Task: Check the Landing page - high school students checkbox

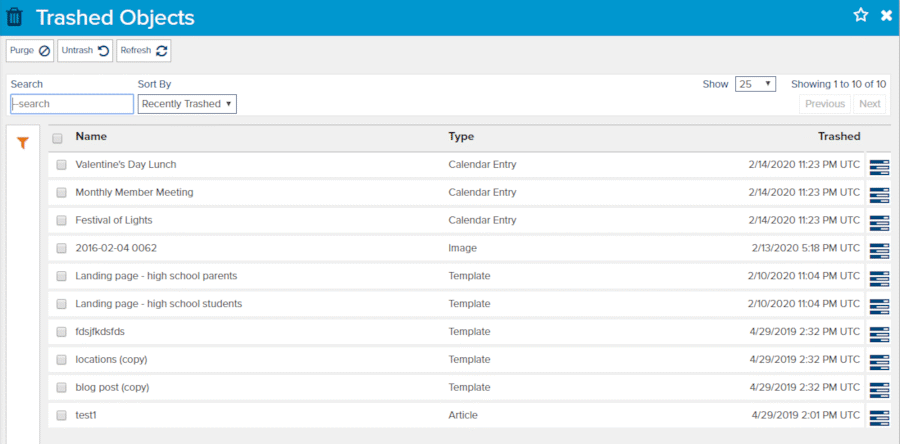Action: (61, 304)
